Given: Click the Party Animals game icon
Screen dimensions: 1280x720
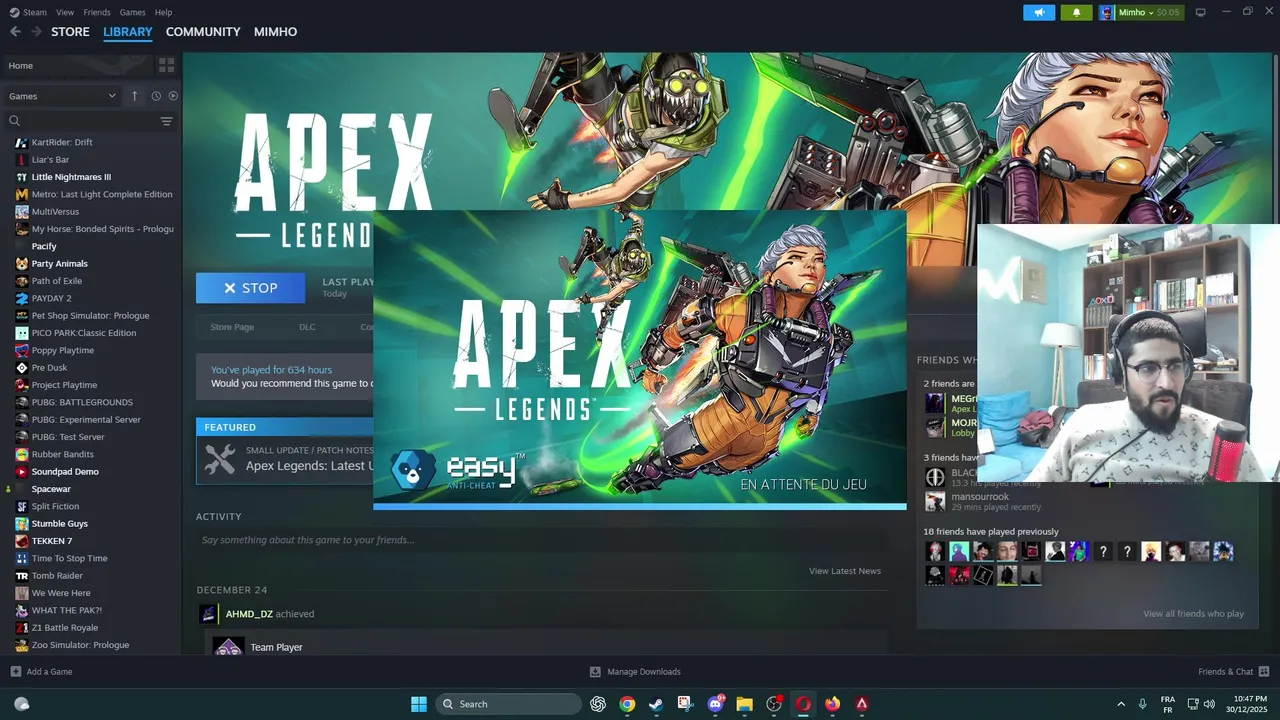Looking at the screenshot, I should point(22,264).
